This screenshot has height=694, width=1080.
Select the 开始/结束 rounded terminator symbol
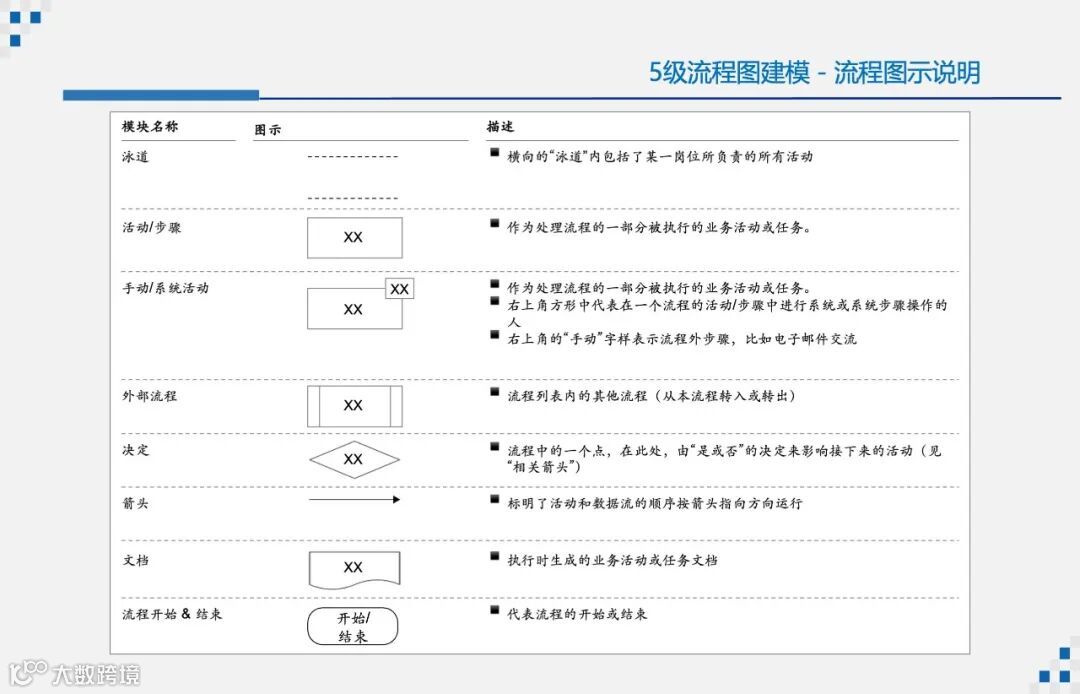[353, 627]
